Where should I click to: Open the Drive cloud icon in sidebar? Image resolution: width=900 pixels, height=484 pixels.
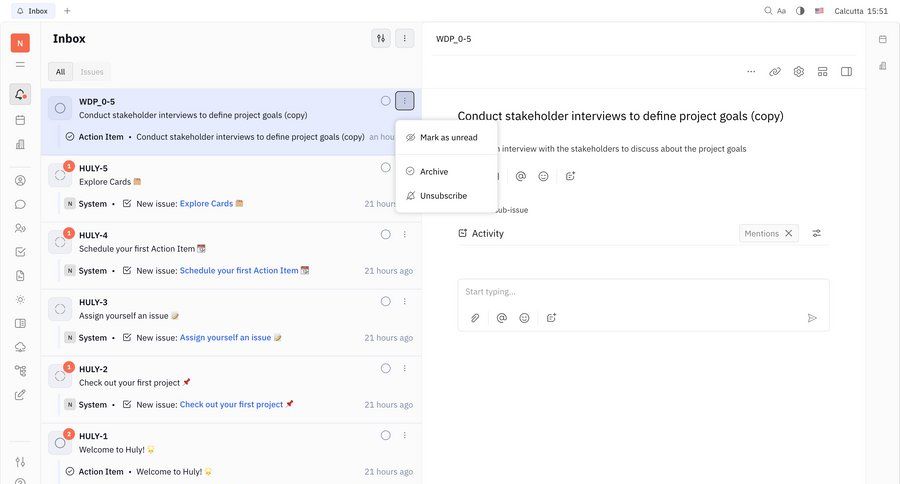pos(20,347)
